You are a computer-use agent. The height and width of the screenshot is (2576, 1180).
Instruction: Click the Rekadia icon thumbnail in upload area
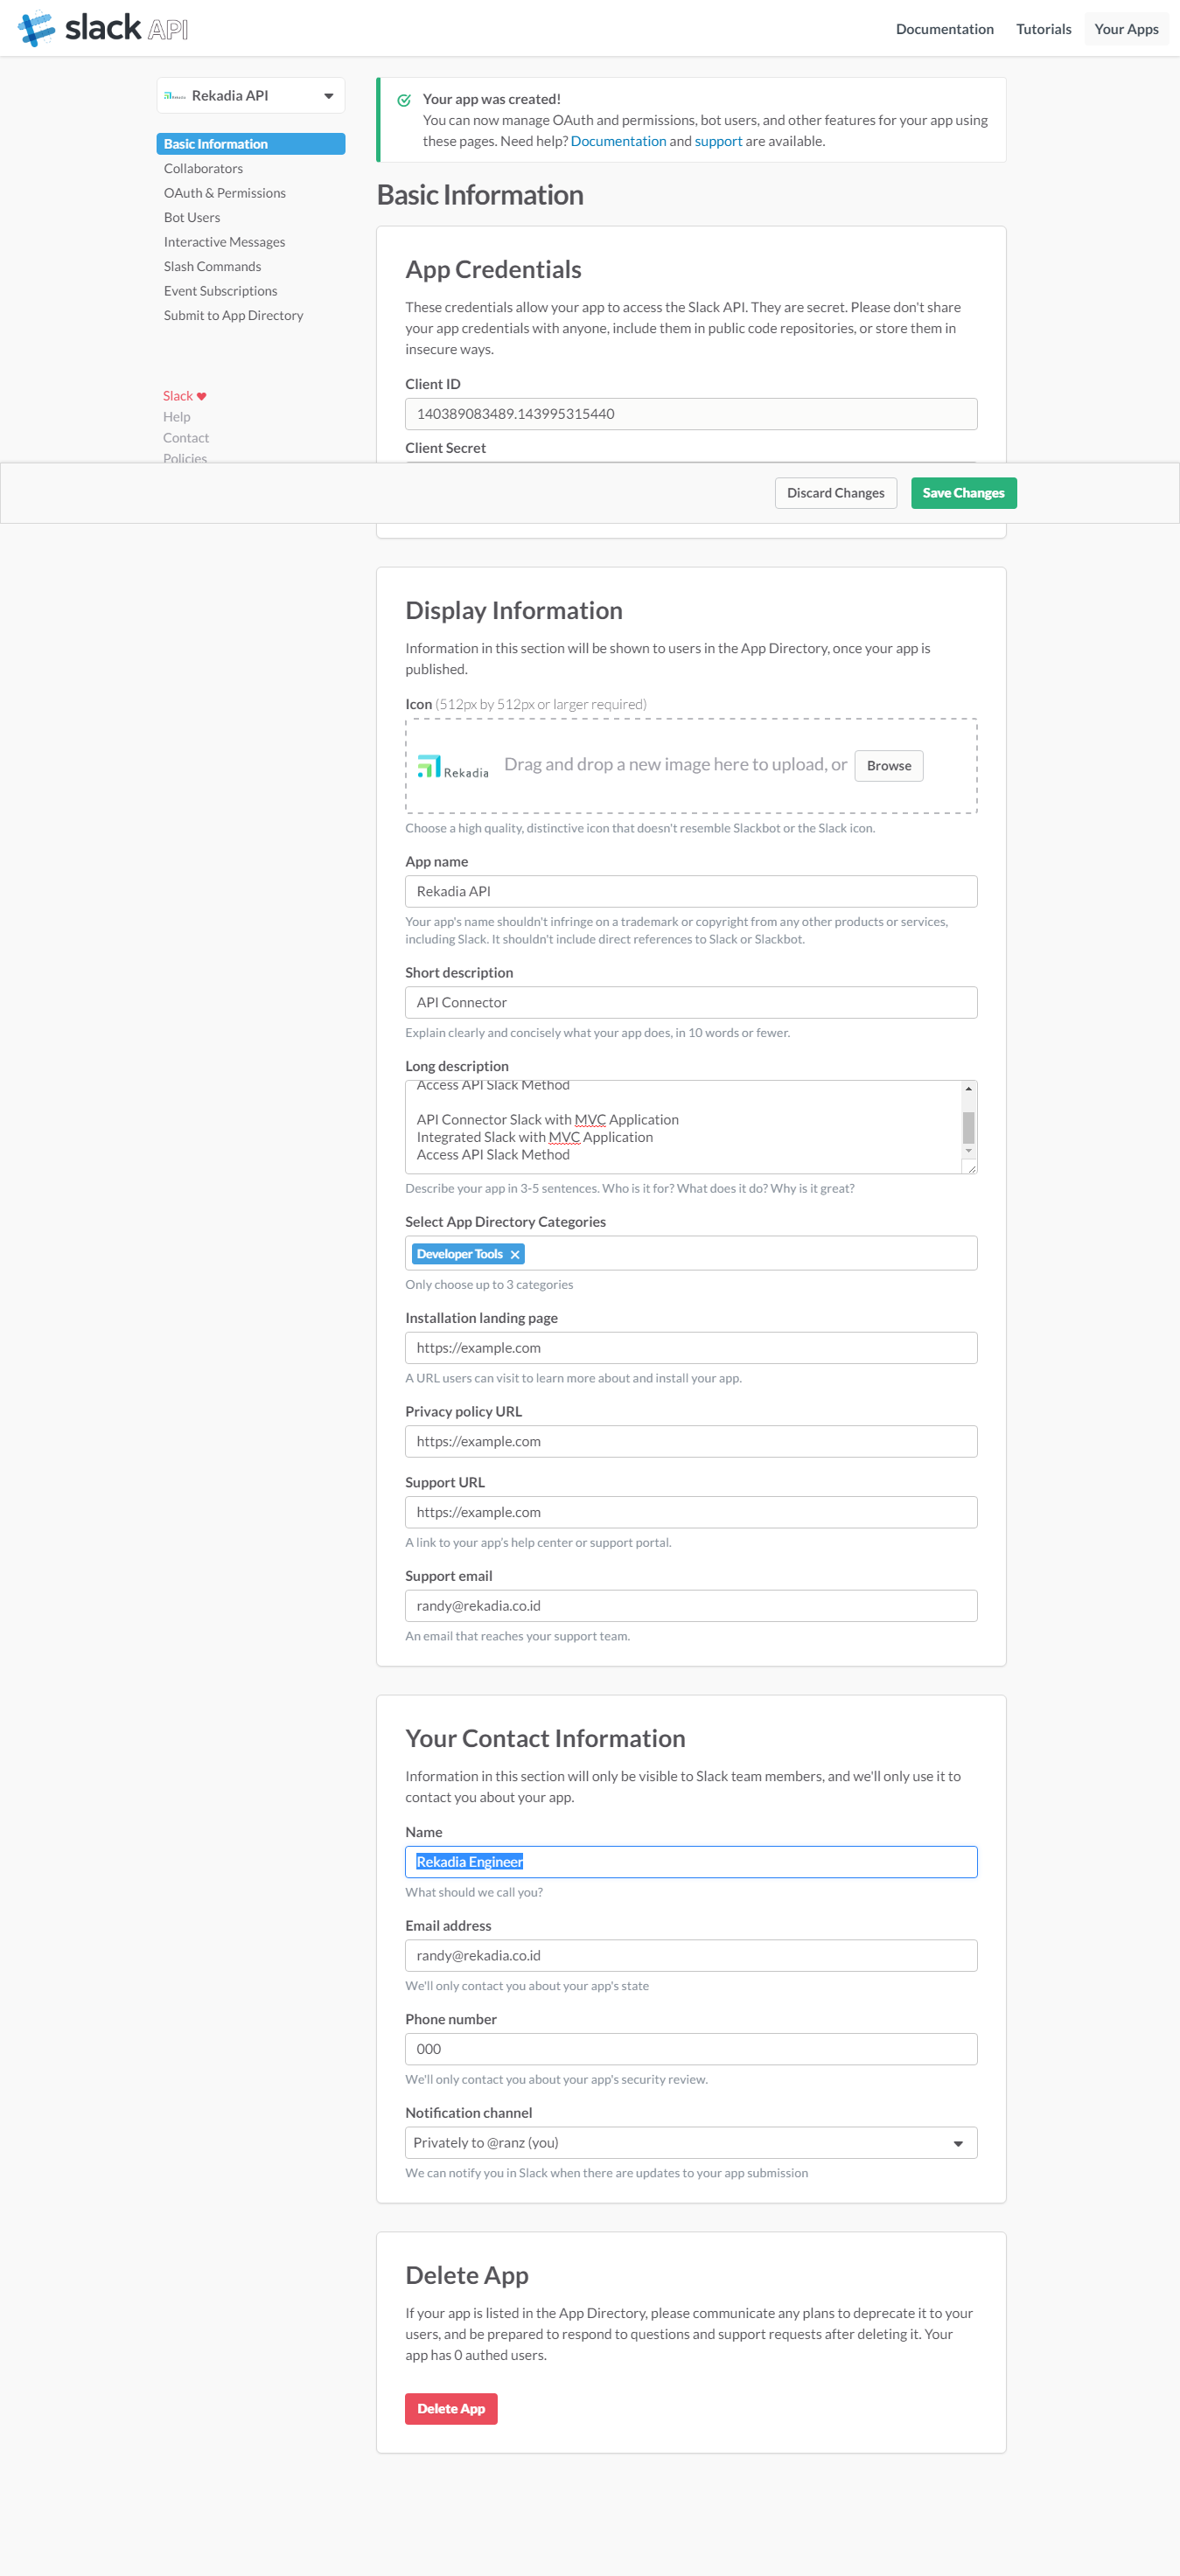[x=452, y=767]
